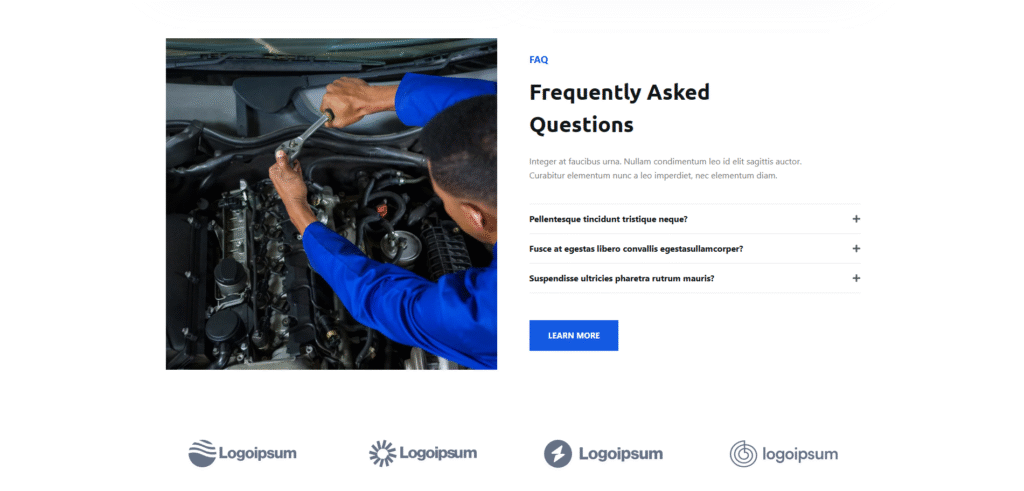Click the Logoipsum text beside the sunburst icon
Viewport: 1024px width, 491px height.
(438, 453)
